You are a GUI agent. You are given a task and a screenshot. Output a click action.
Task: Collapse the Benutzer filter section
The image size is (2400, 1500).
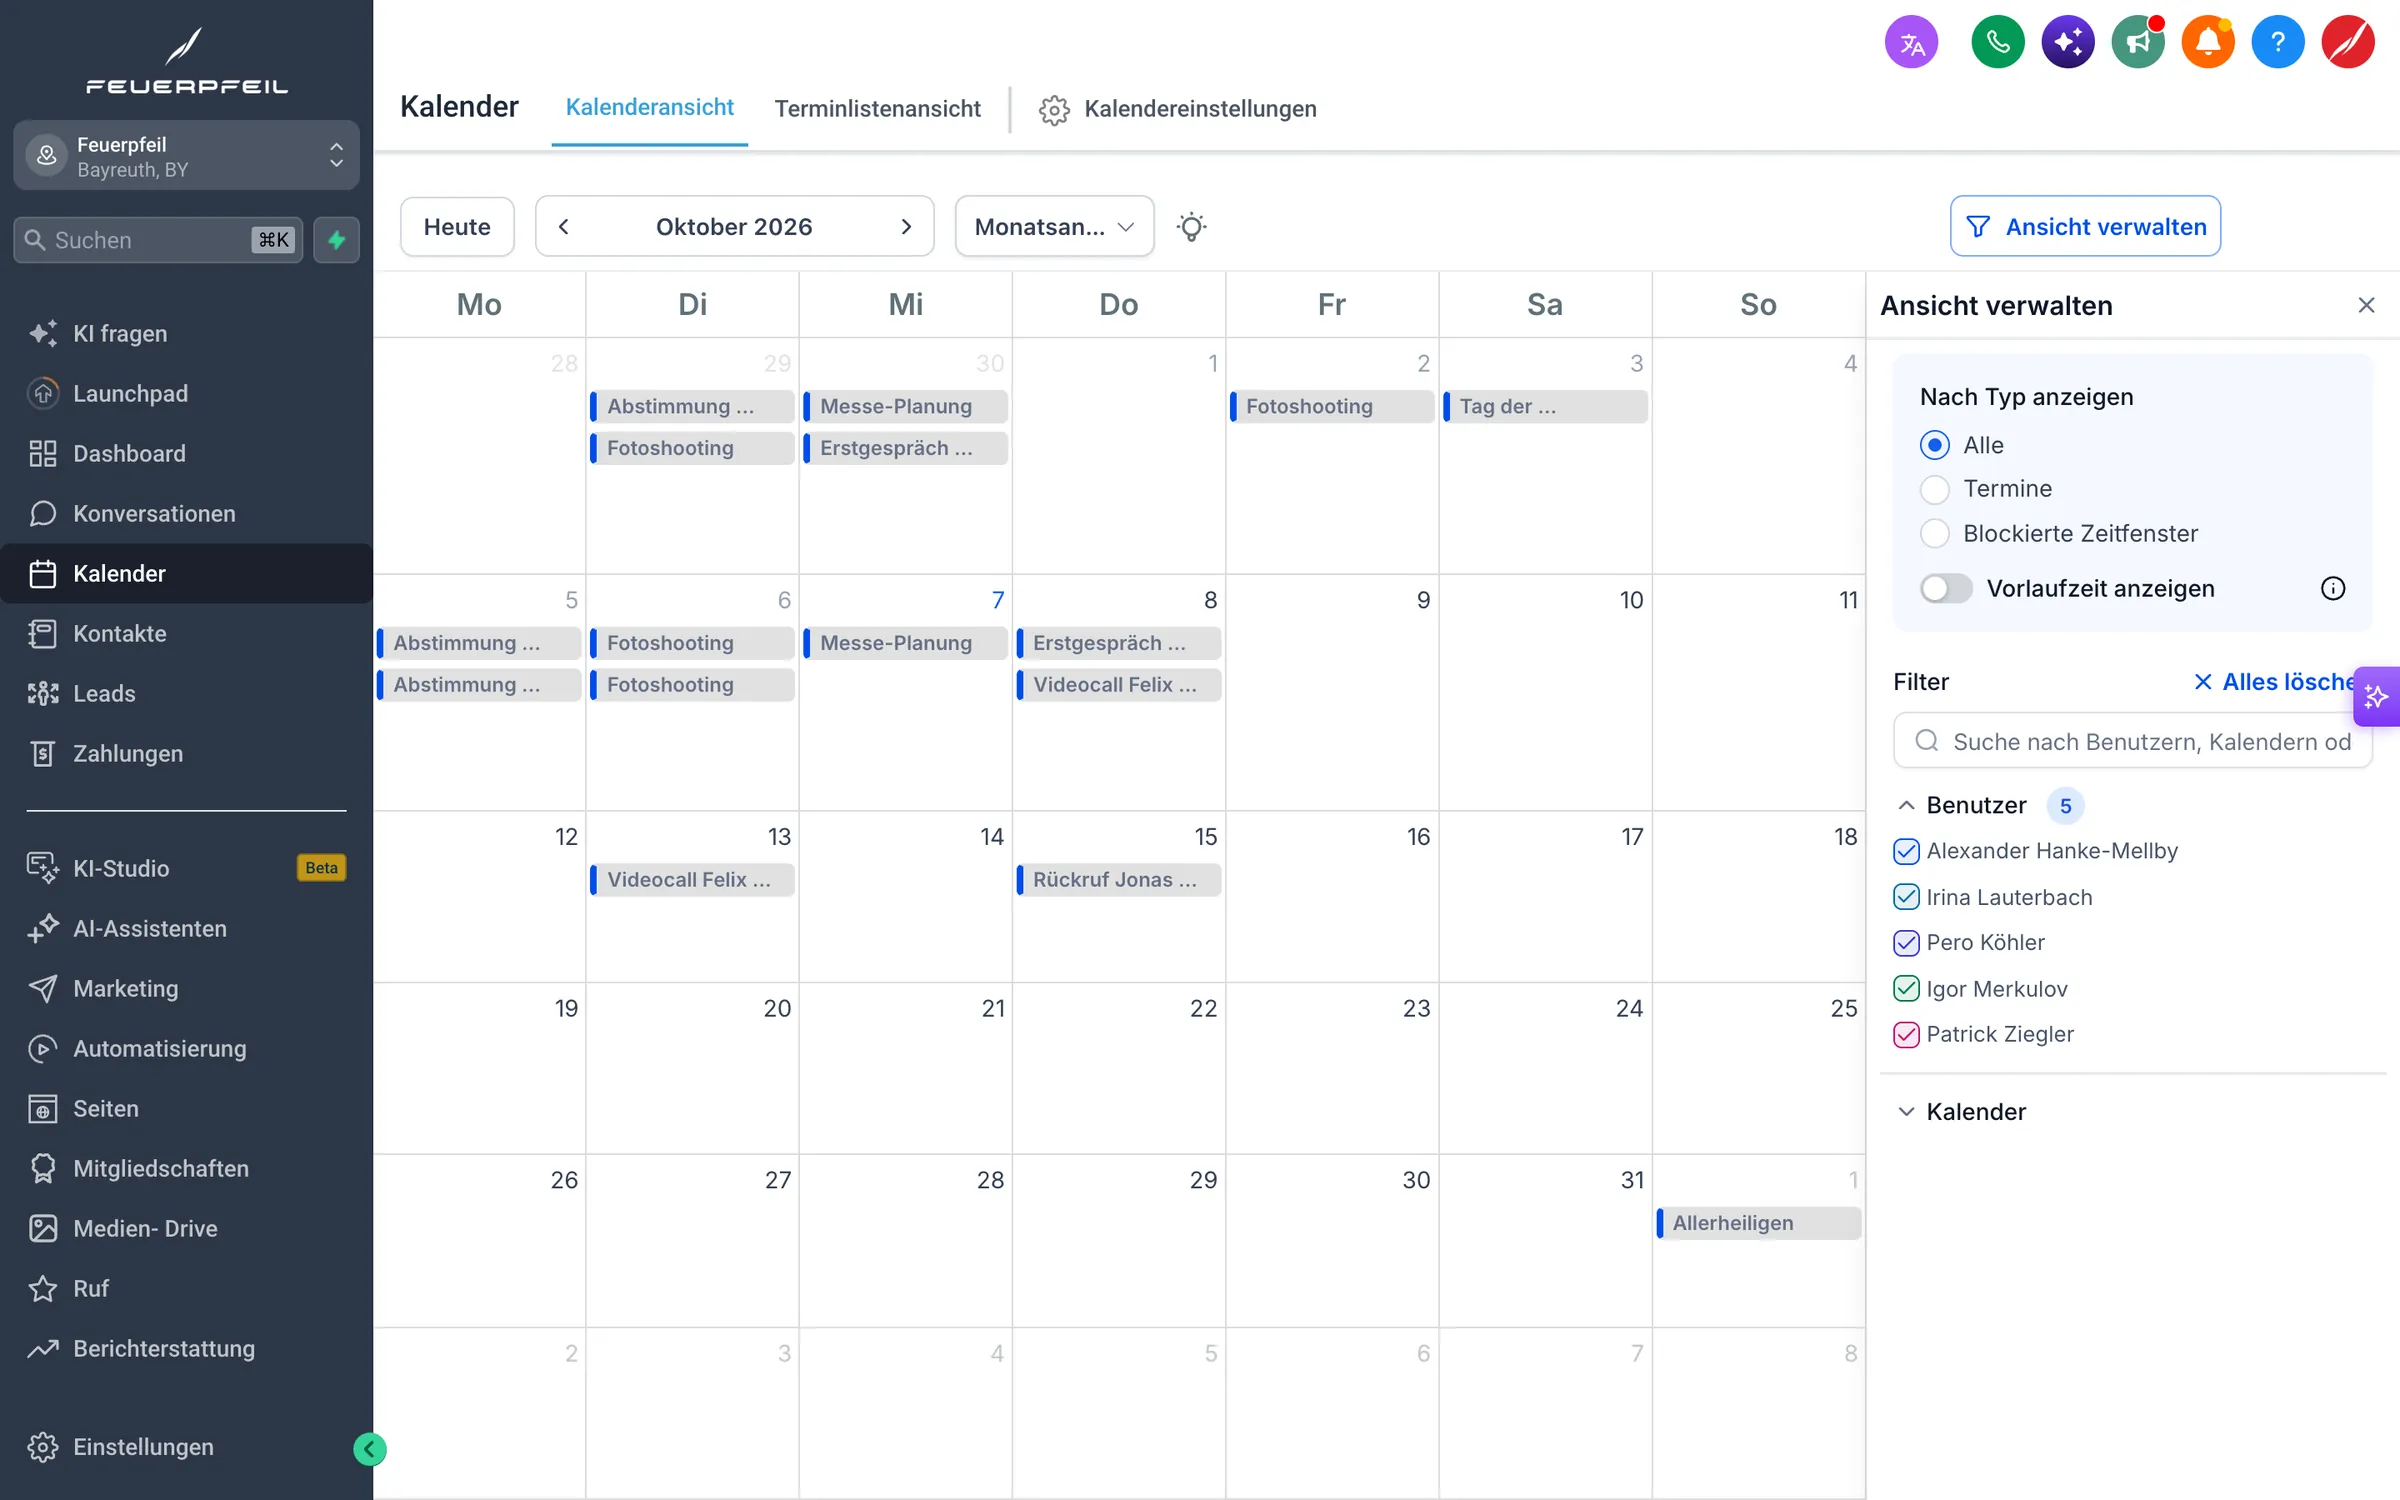1906,805
